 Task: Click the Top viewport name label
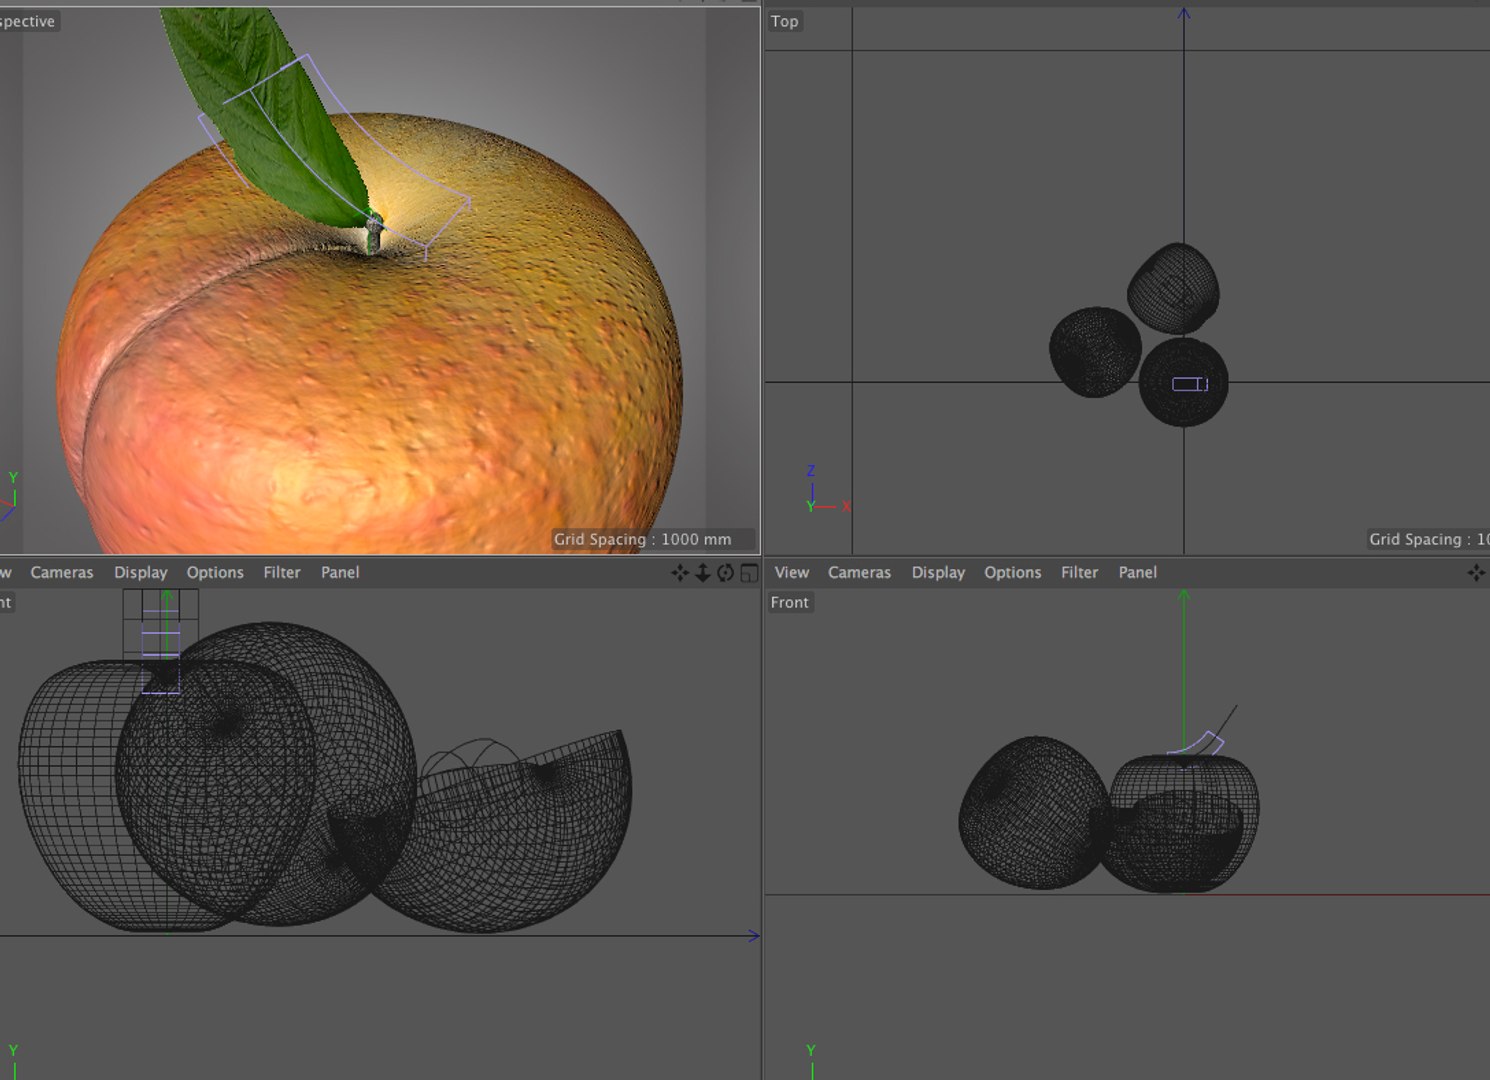pos(785,21)
